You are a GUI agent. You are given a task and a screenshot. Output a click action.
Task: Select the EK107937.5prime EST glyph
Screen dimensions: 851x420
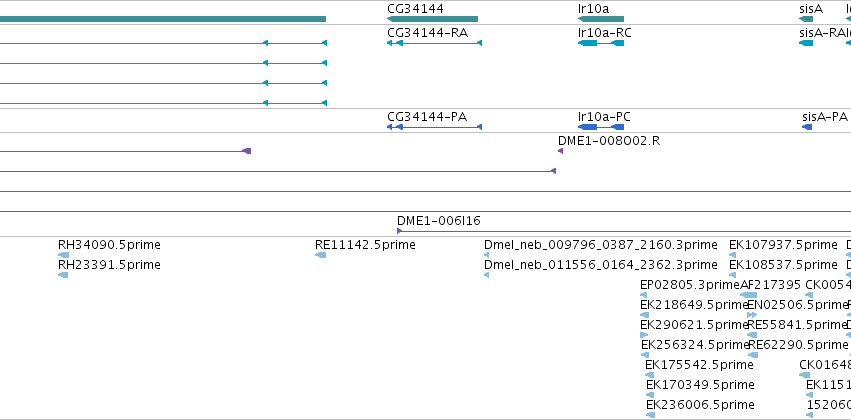pos(733,255)
